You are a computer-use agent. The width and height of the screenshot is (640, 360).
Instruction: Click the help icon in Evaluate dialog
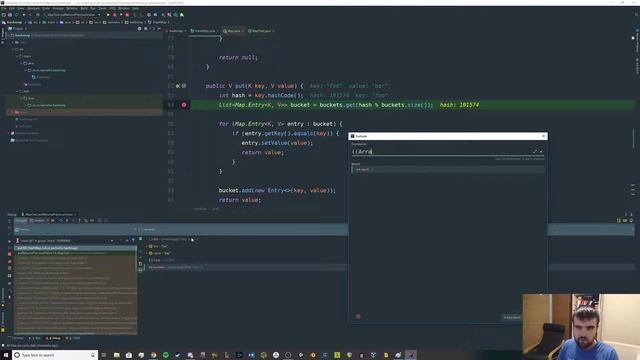(x=358, y=316)
